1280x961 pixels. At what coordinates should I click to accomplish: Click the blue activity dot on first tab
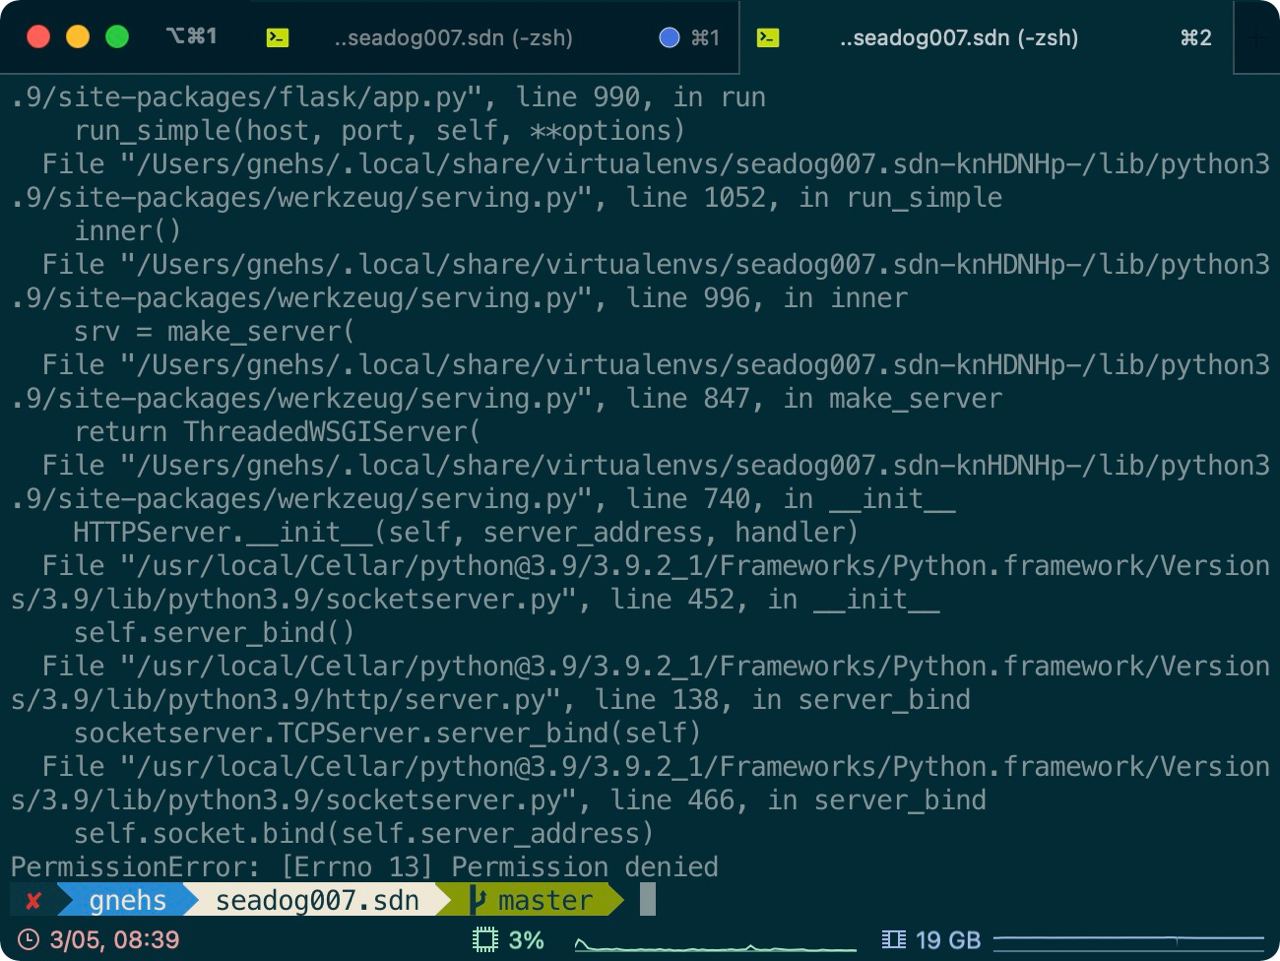click(670, 37)
